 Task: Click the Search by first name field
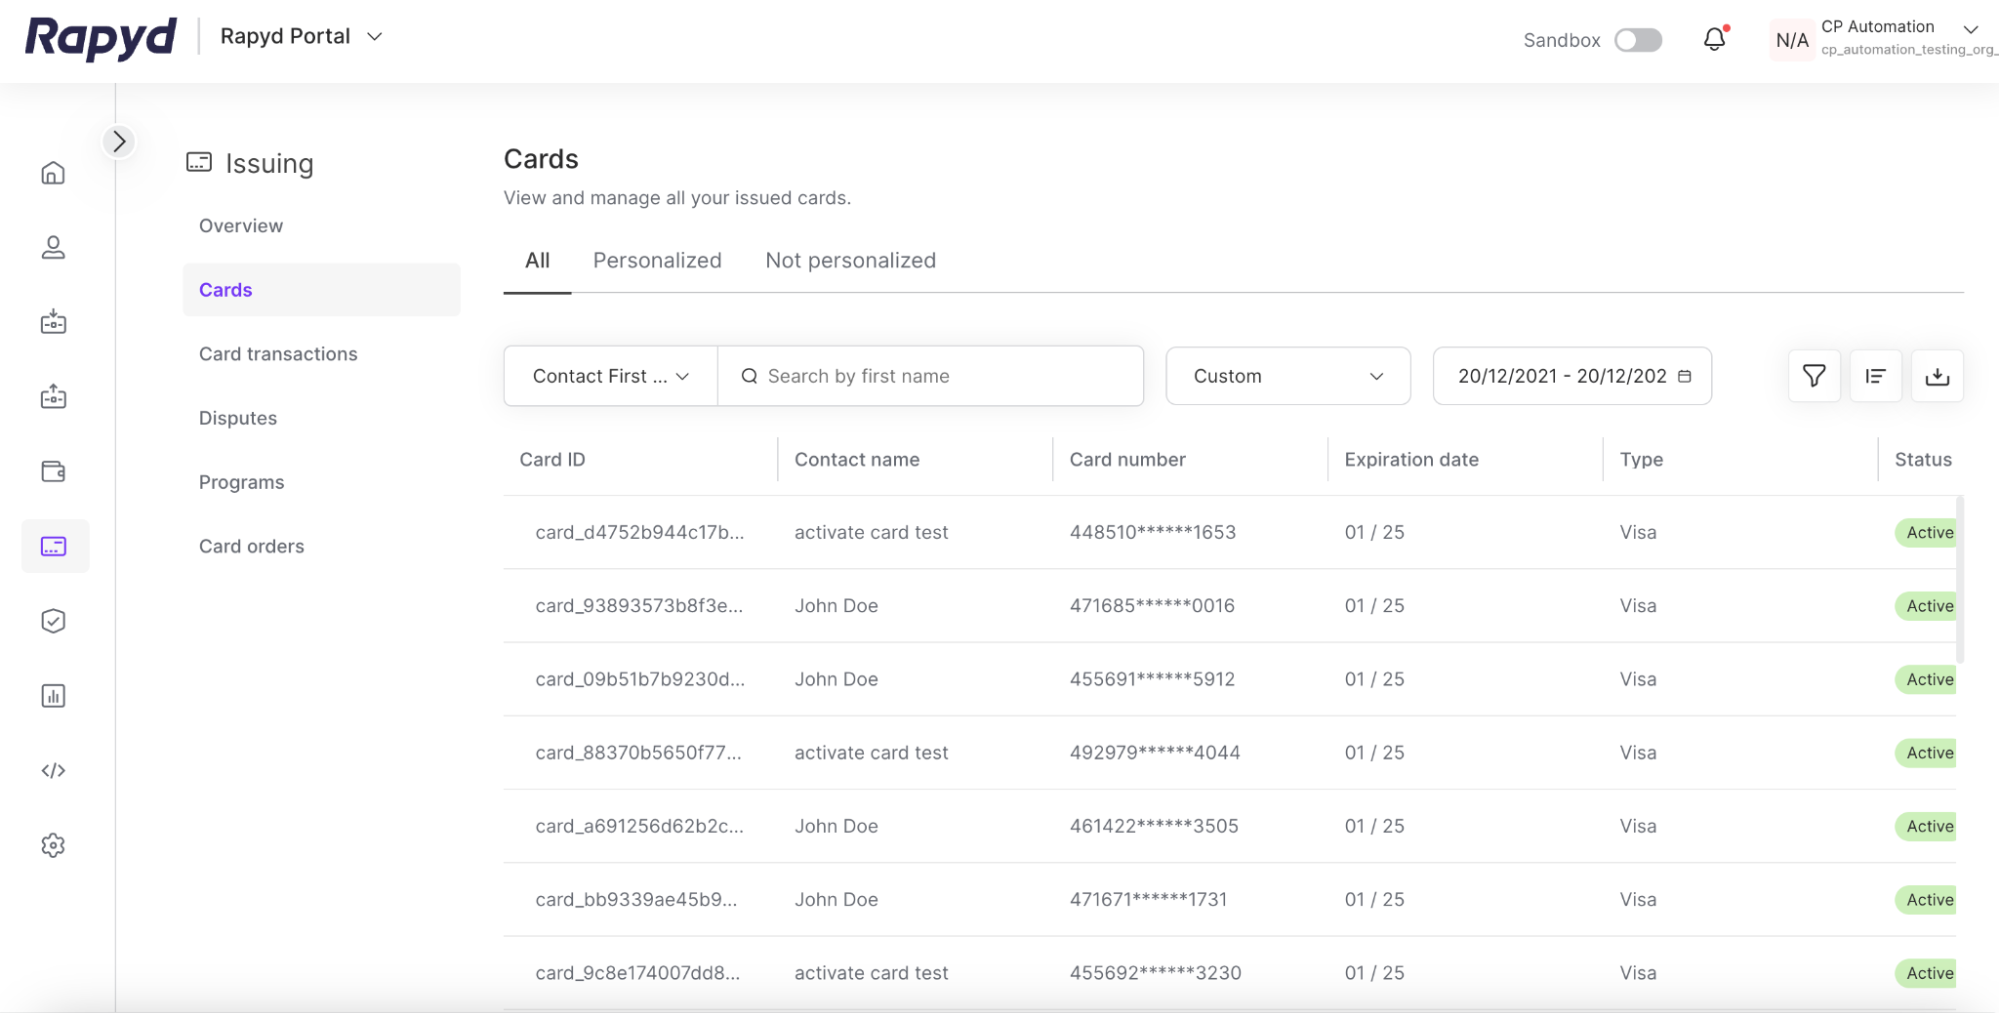tap(940, 376)
